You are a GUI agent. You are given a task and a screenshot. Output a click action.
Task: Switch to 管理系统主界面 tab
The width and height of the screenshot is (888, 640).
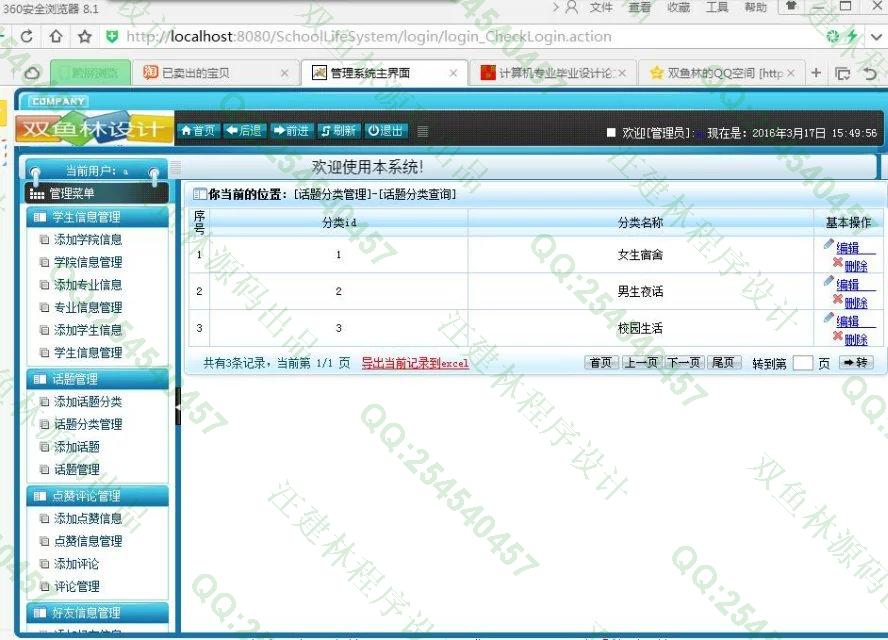[370, 73]
